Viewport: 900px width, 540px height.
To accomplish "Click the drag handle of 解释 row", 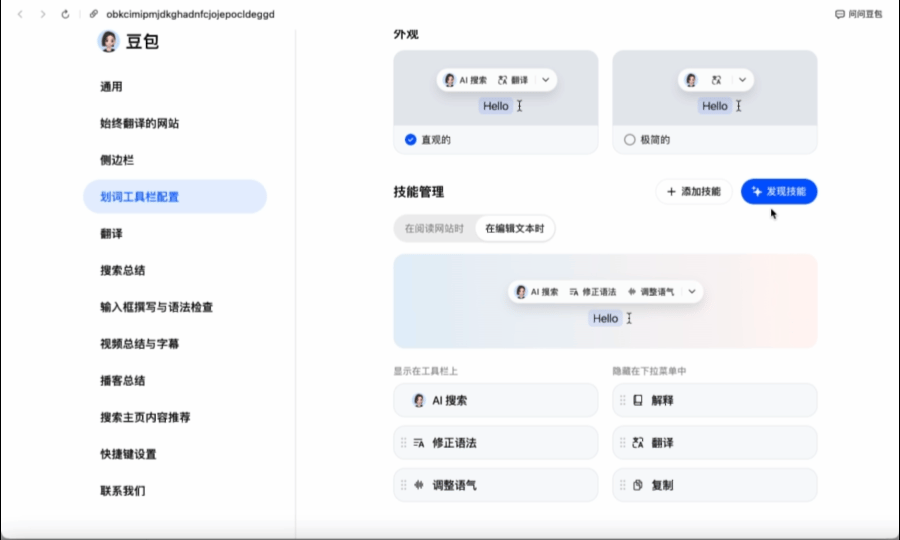I will pyautogui.click(x=623, y=401).
